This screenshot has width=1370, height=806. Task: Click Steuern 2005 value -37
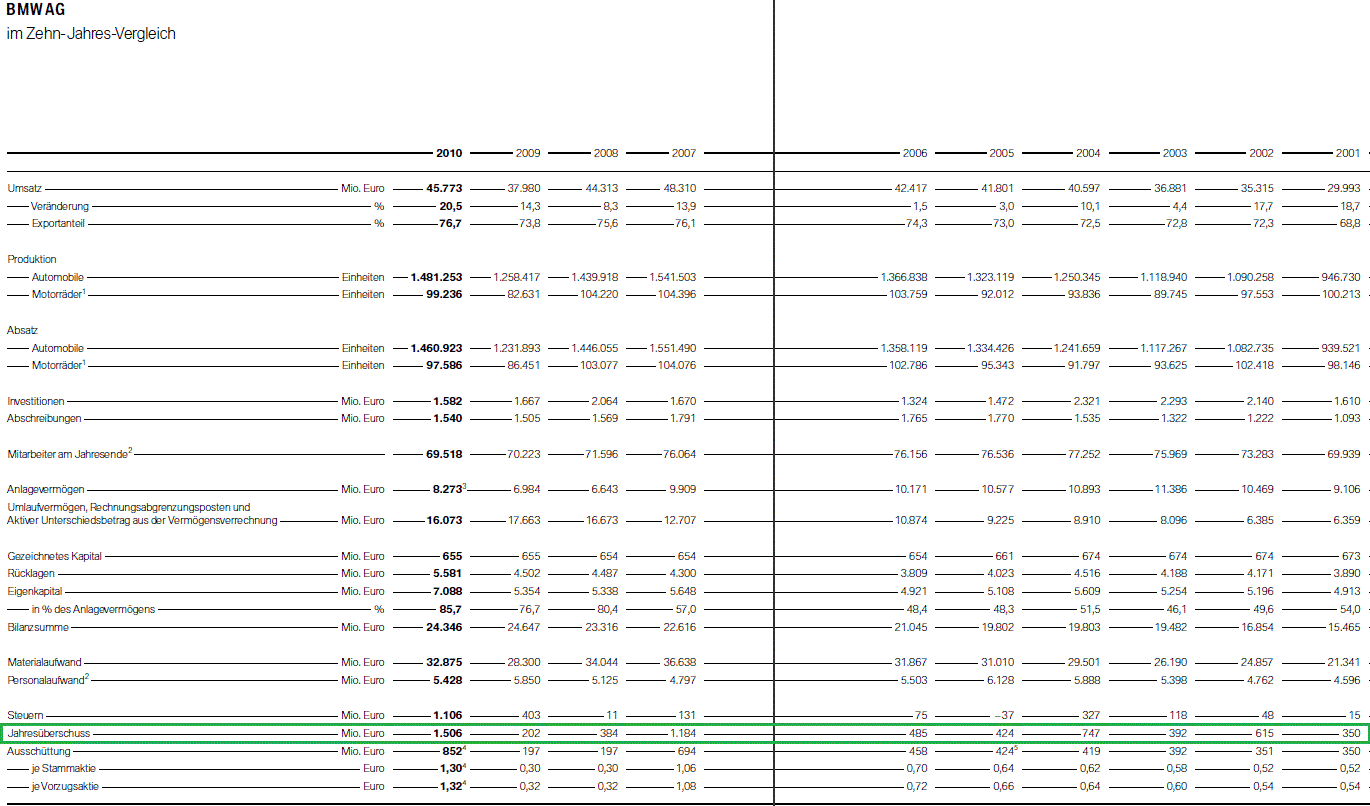point(1003,715)
